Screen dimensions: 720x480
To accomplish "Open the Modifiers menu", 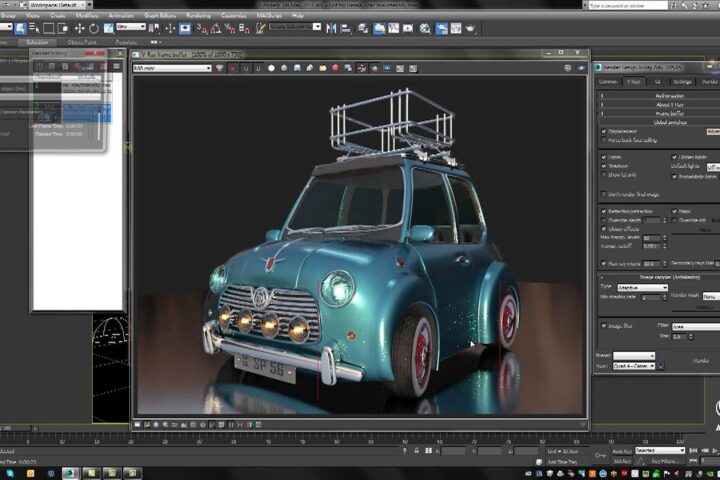I will [x=87, y=16].
